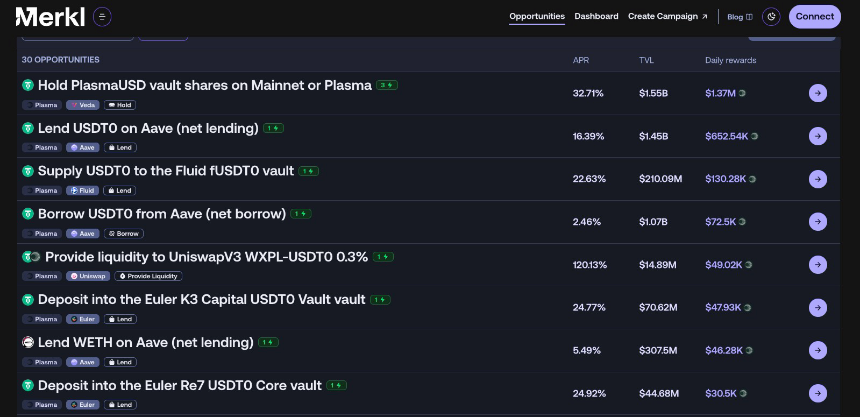Screen dimensions: 860x417
Task: Switch to the Opportunities tab
Action: click(x=537, y=16)
